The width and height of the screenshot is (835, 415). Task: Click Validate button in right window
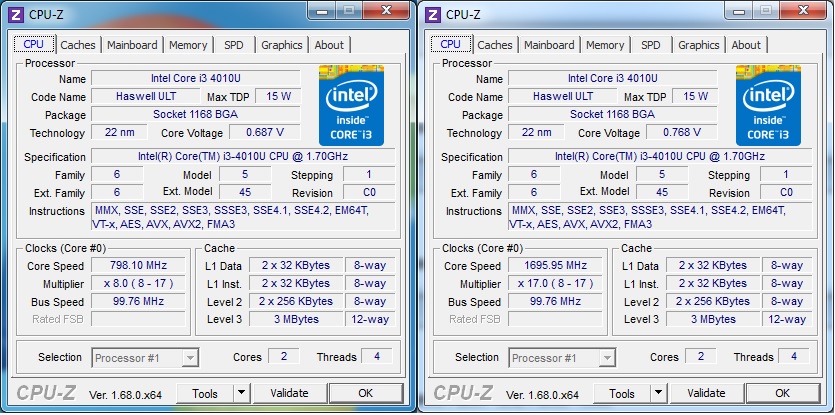tap(706, 394)
